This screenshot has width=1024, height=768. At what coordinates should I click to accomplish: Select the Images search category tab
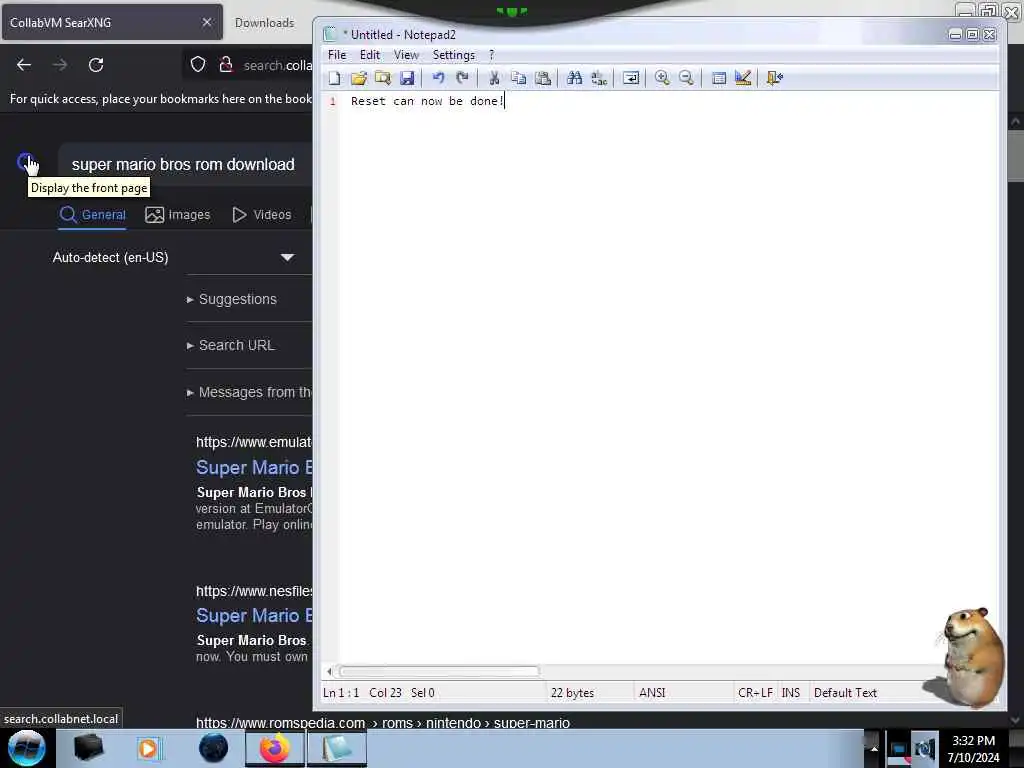[x=178, y=214]
